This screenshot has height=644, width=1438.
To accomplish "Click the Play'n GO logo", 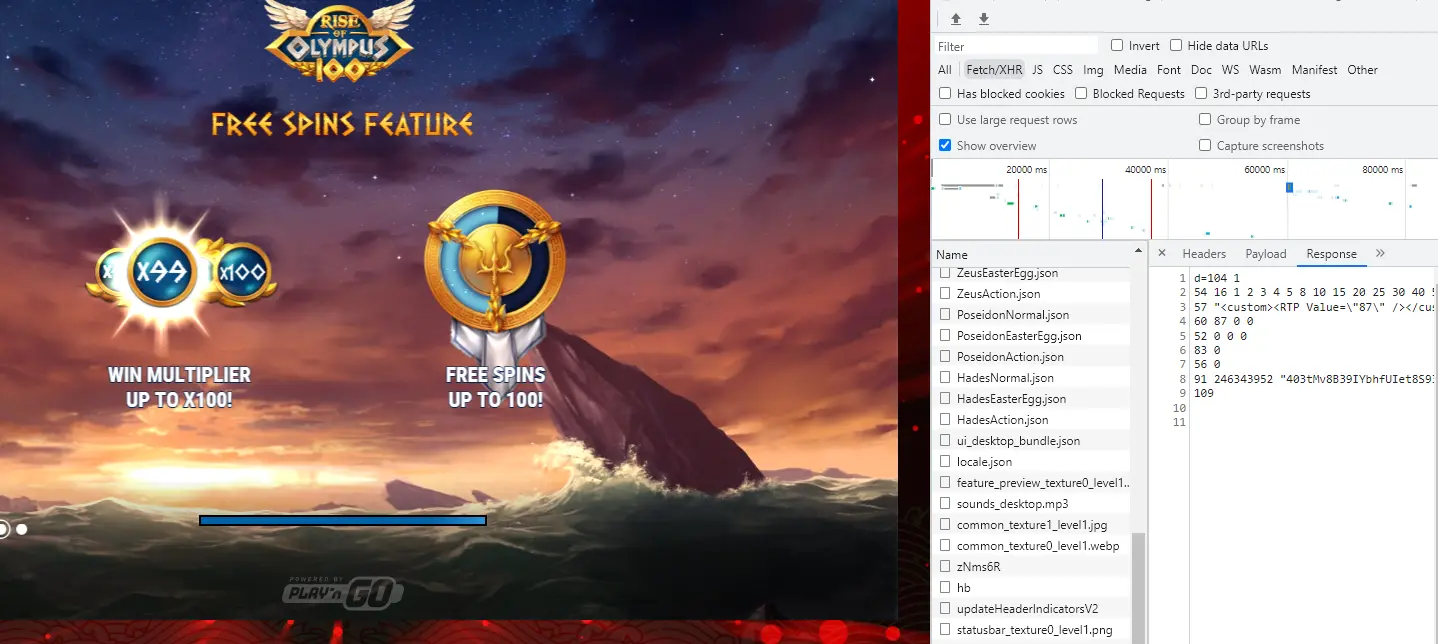I will 342,592.
